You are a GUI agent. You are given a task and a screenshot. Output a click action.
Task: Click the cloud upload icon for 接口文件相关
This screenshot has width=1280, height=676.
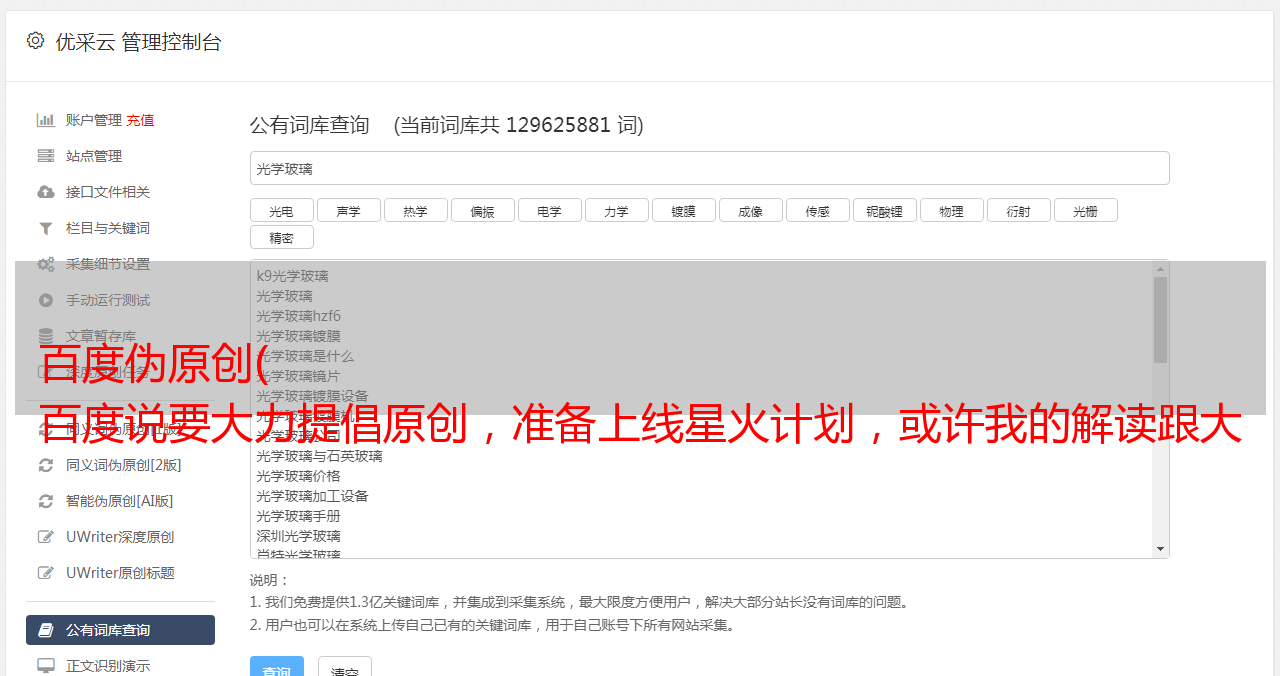coord(46,192)
